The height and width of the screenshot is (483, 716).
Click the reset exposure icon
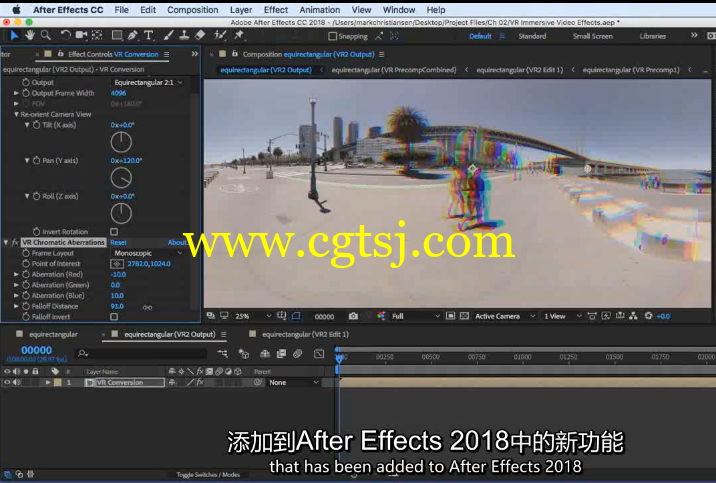coord(648,316)
